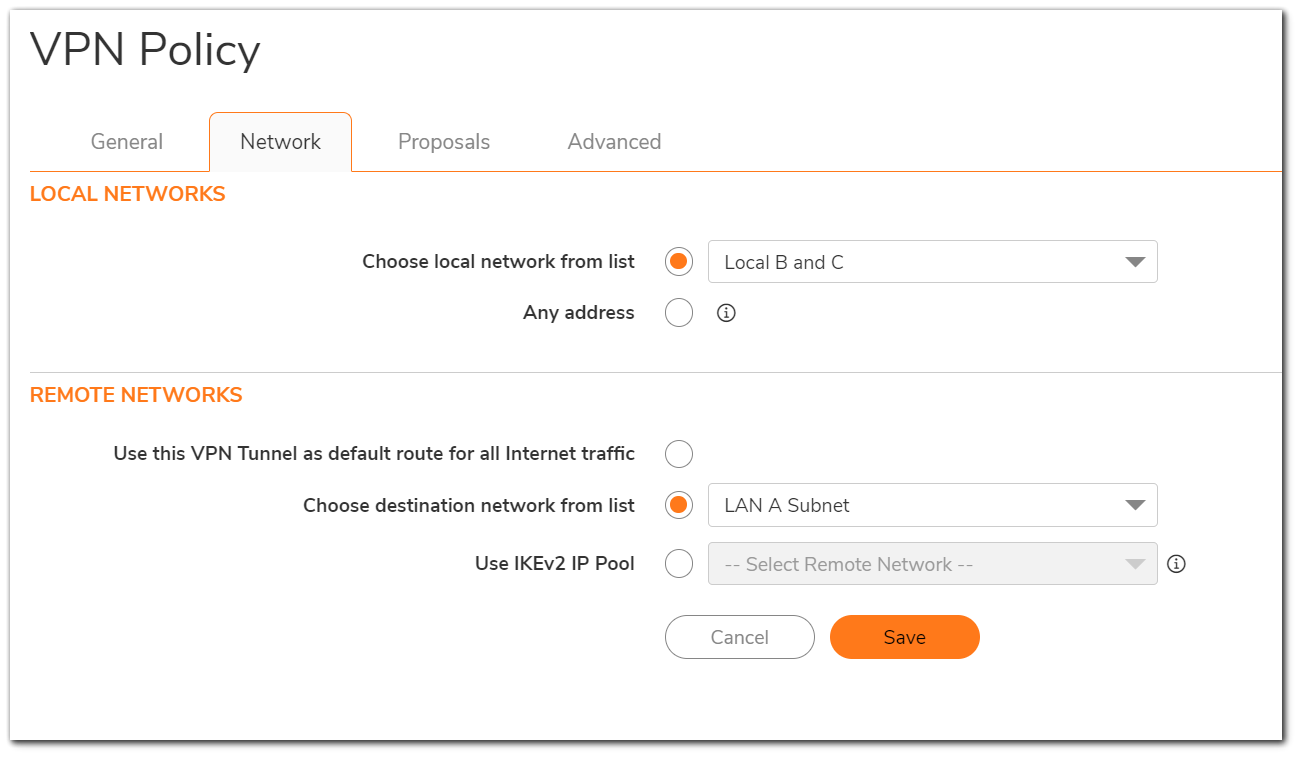Open the Local B and C dropdown
The height and width of the screenshot is (758, 1300).
tap(933, 262)
